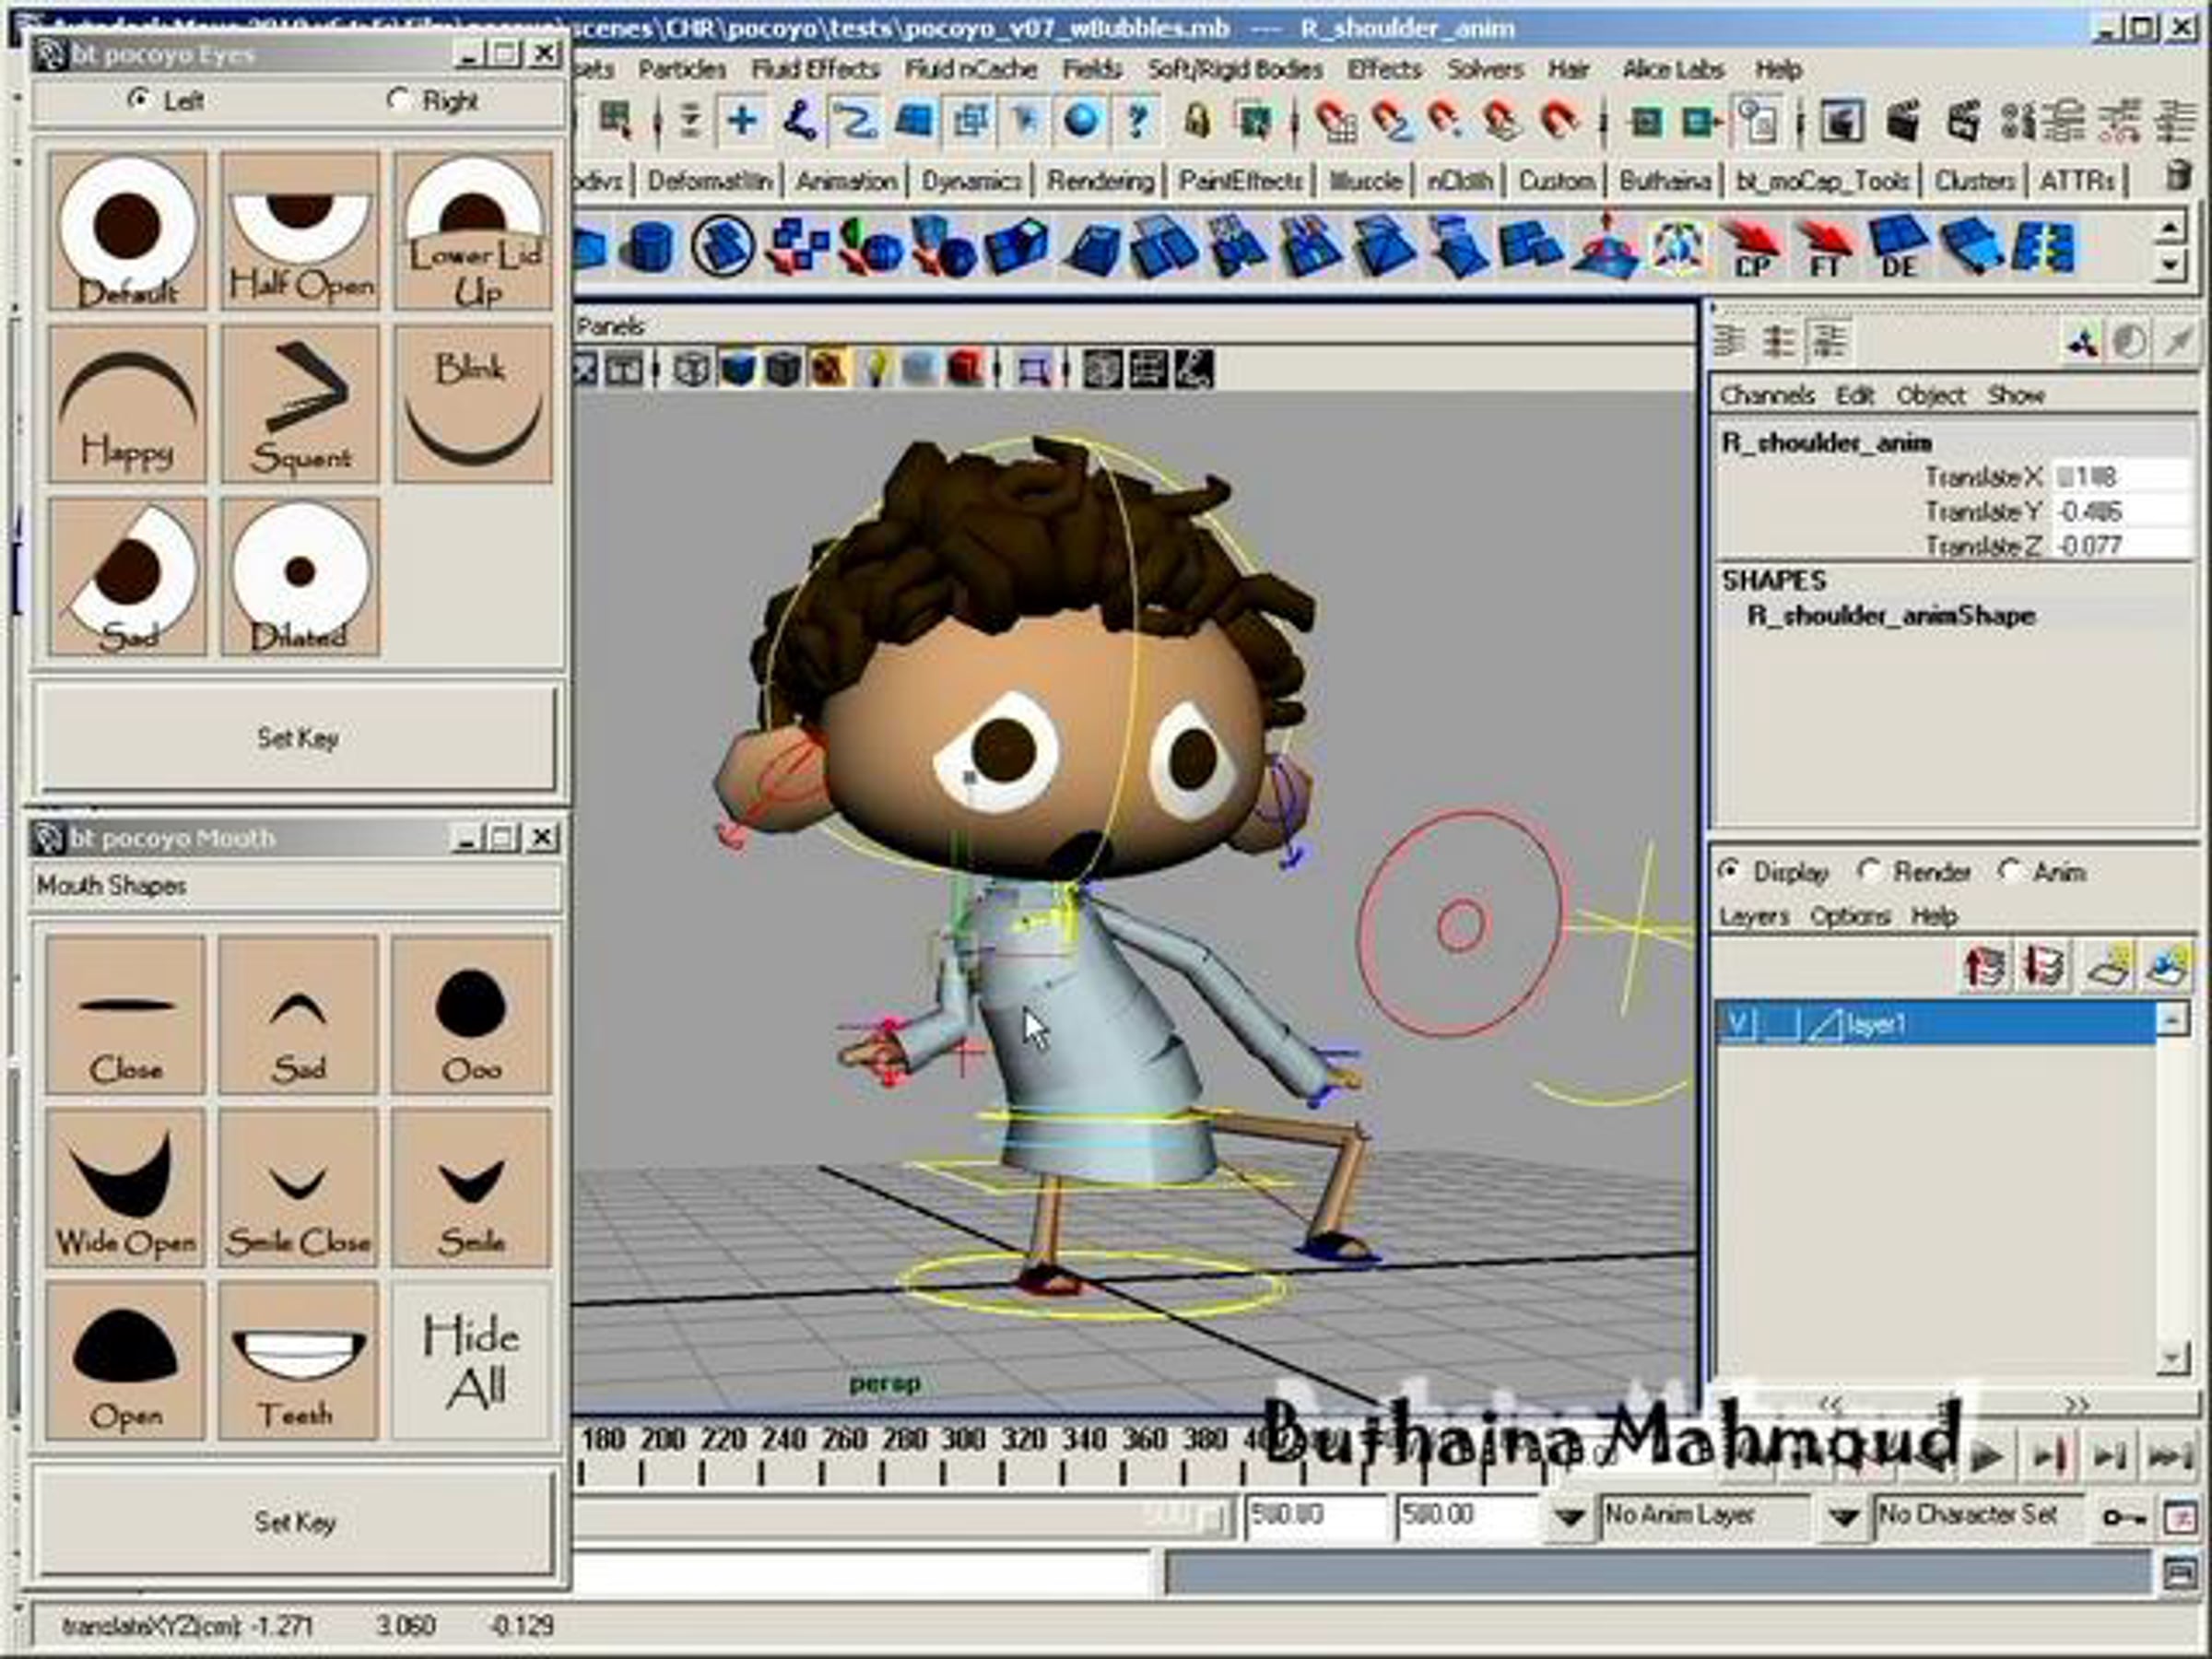Screen dimensions: 2212x1659
Task: Click the layer list scroll down arrow
Action: (x=2171, y=1358)
